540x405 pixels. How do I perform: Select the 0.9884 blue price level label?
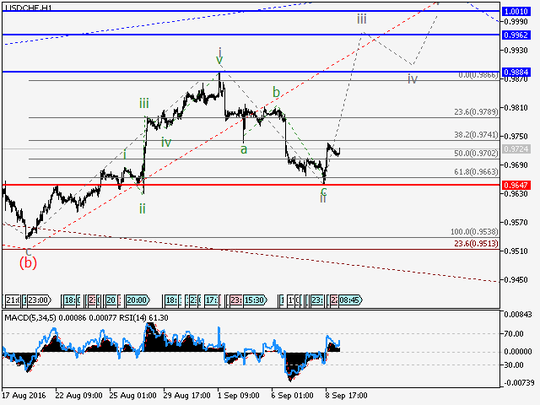tap(516, 72)
